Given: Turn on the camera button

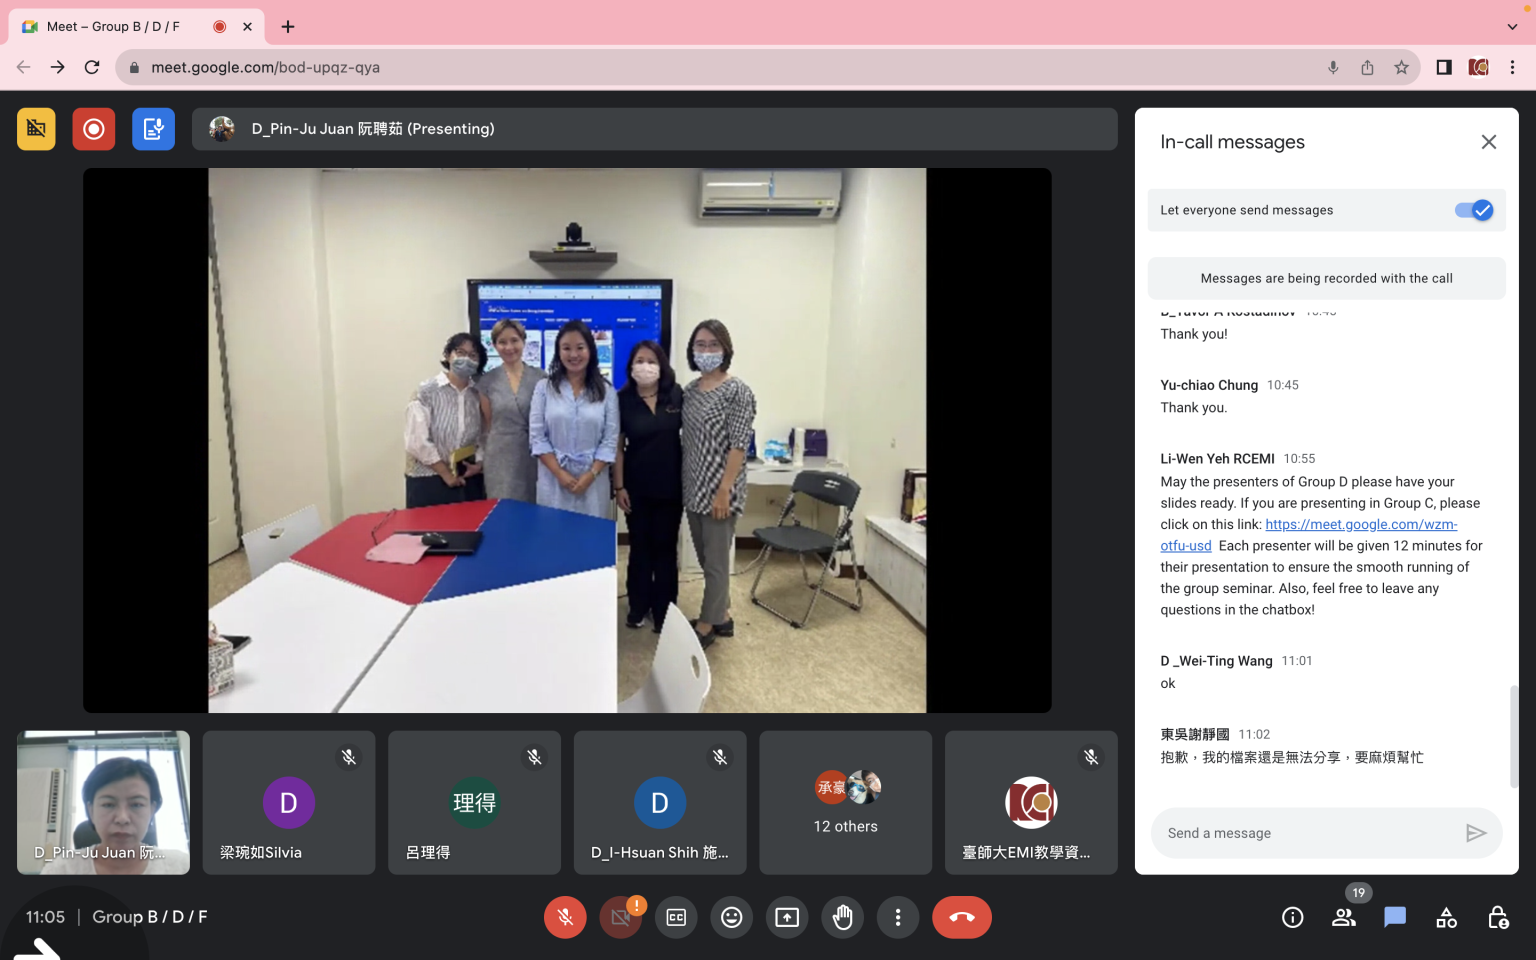Looking at the screenshot, I should tap(621, 917).
